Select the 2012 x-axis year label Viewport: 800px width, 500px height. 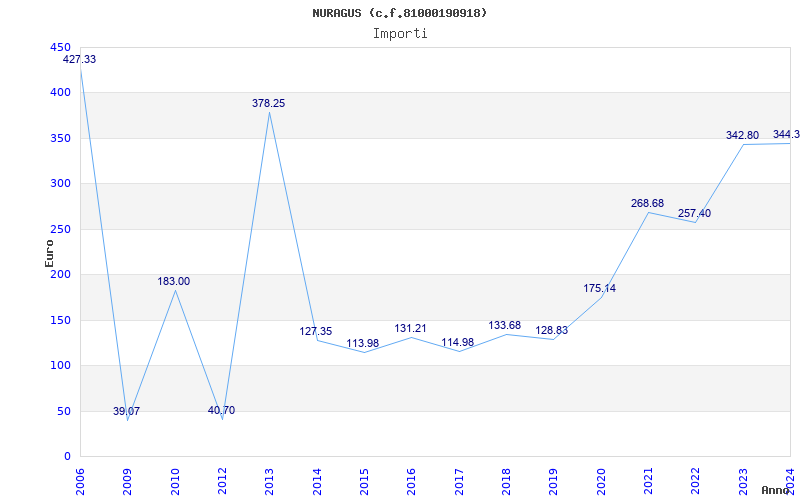click(x=222, y=482)
